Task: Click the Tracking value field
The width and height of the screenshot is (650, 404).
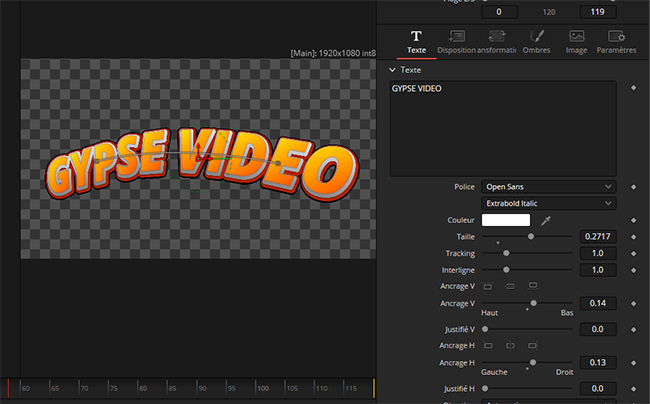Action: tap(598, 253)
